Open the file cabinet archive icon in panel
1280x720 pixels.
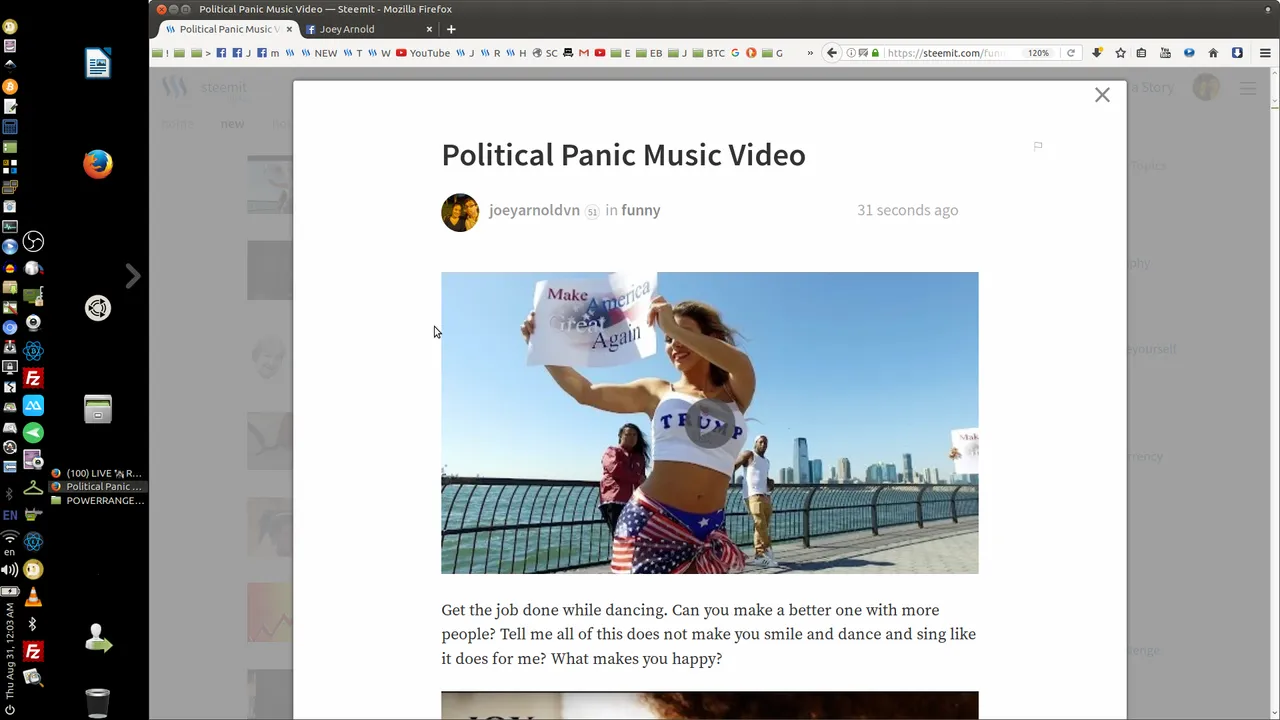[x=98, y=409]
